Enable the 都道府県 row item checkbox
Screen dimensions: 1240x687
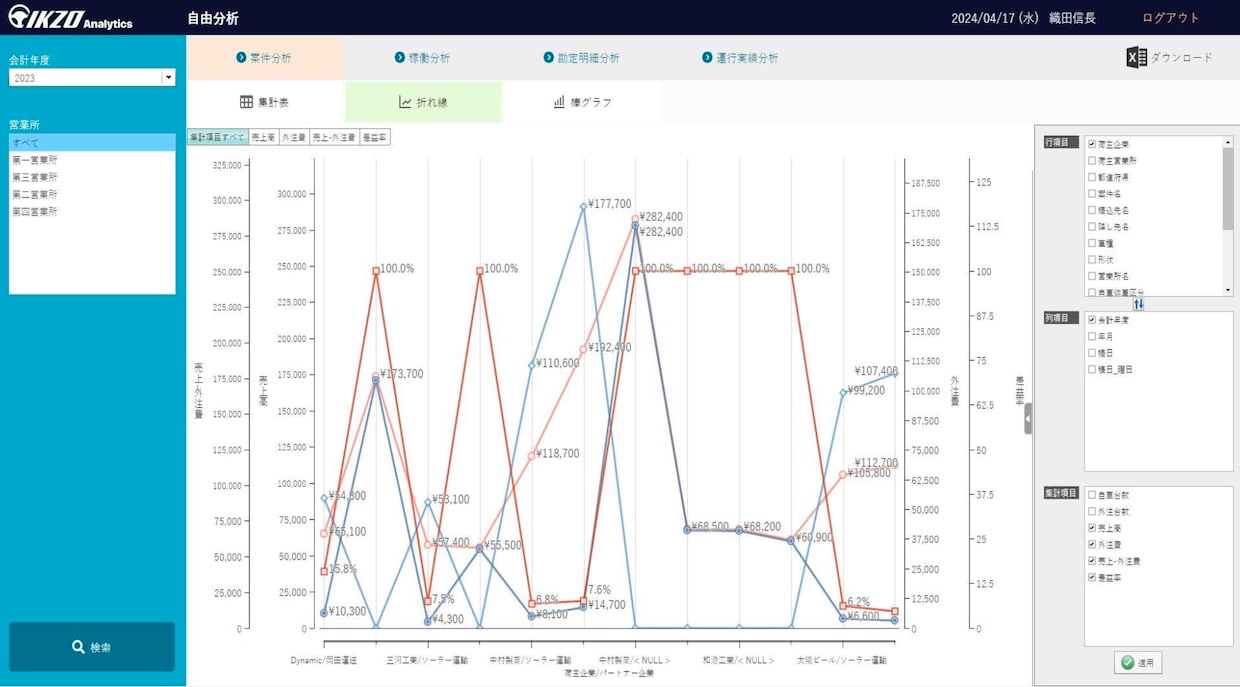click(x=1092, y=177)
